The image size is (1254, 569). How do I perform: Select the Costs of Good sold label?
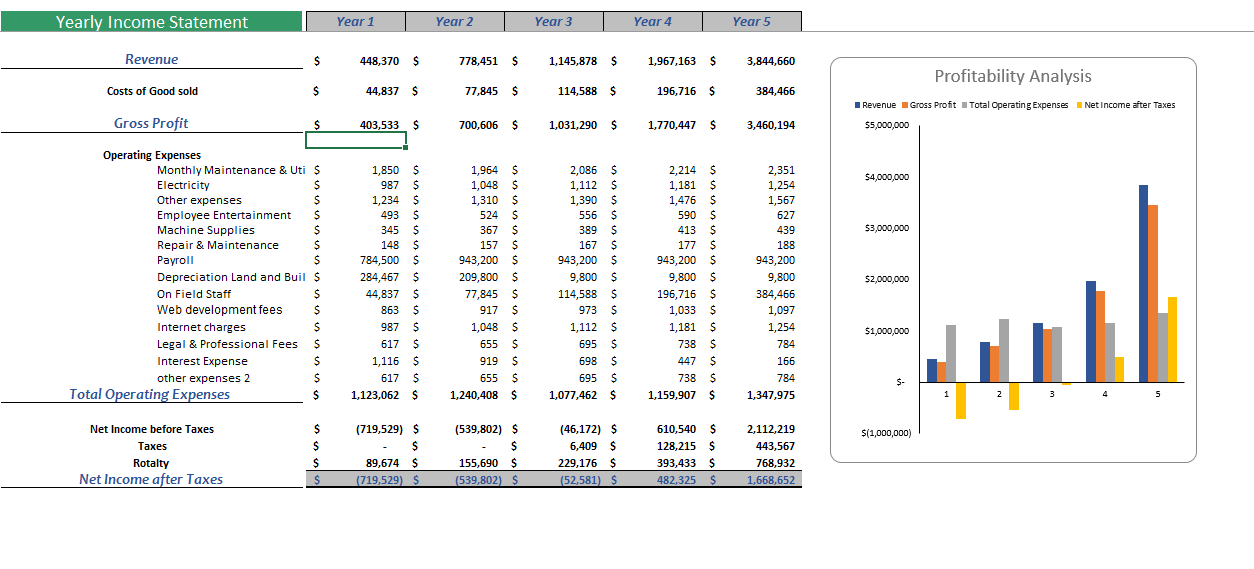(x=152, y=91)
